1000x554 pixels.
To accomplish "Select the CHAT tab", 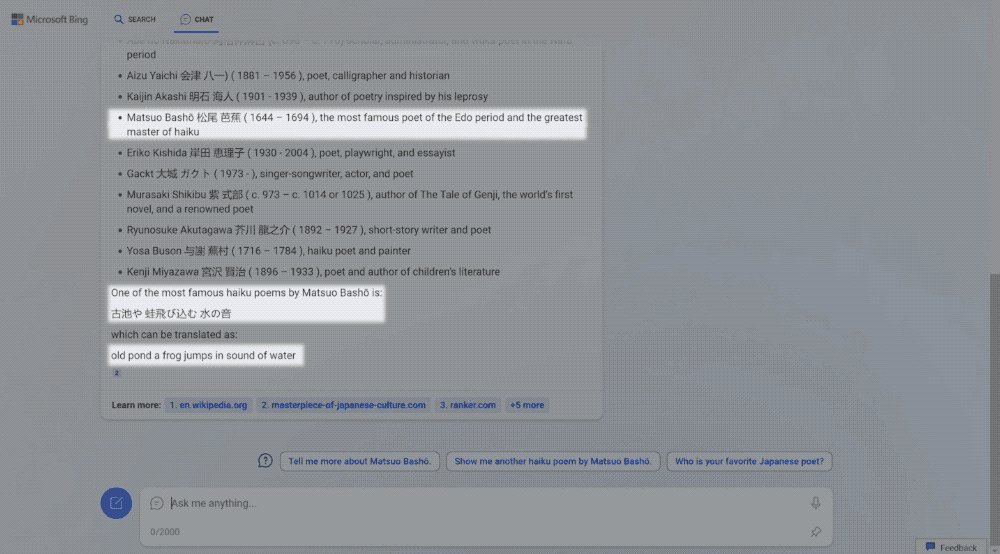I will (196, 19).
